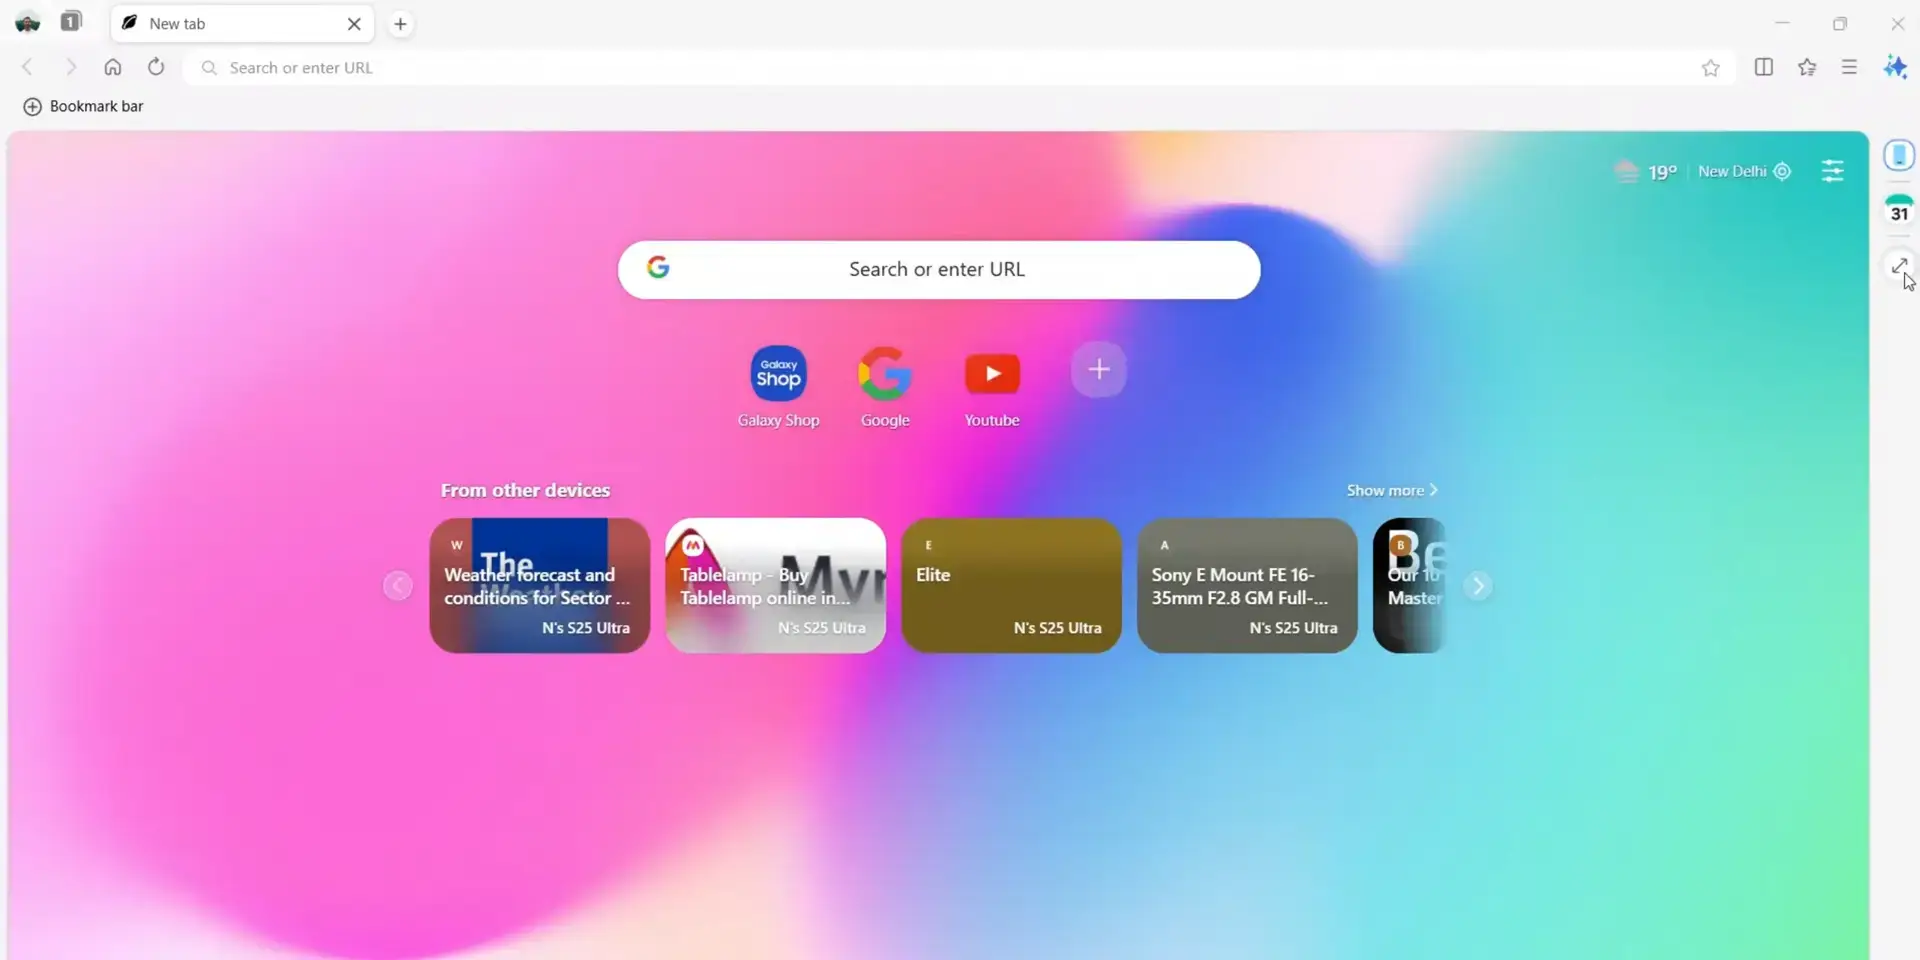Screen dimensions: 1920x960
Task: Toggle the Bookmark bar
Action: coord(82,106)
